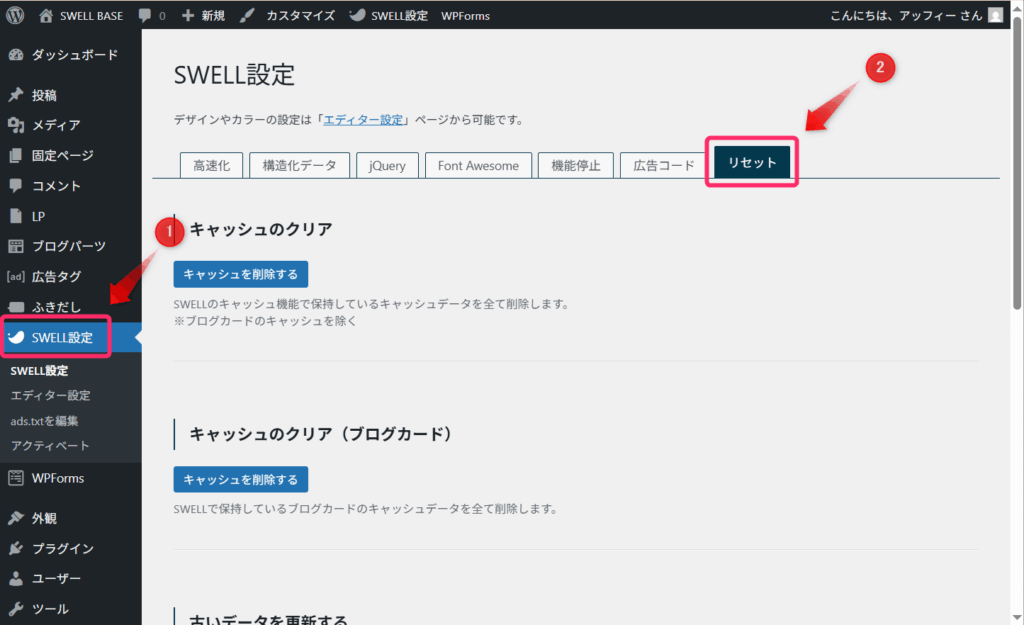
Task: Open エディター設定 submenu item
Action: click(x=50, y=396)
